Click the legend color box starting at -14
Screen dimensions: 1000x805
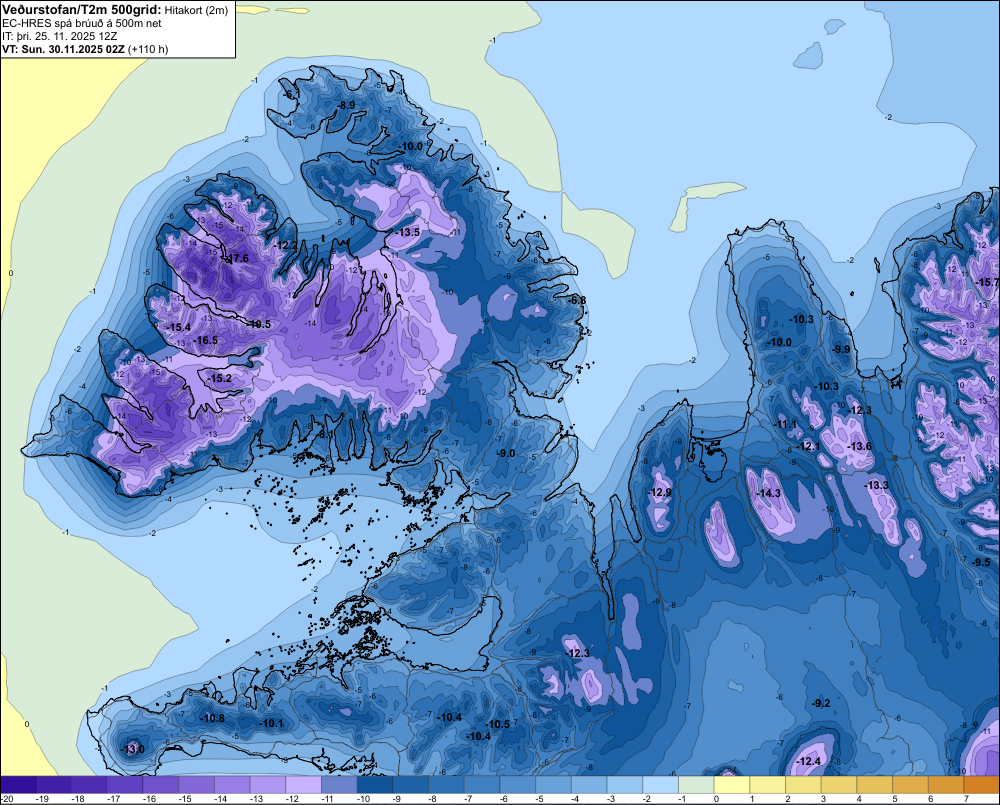coord(232,785)
